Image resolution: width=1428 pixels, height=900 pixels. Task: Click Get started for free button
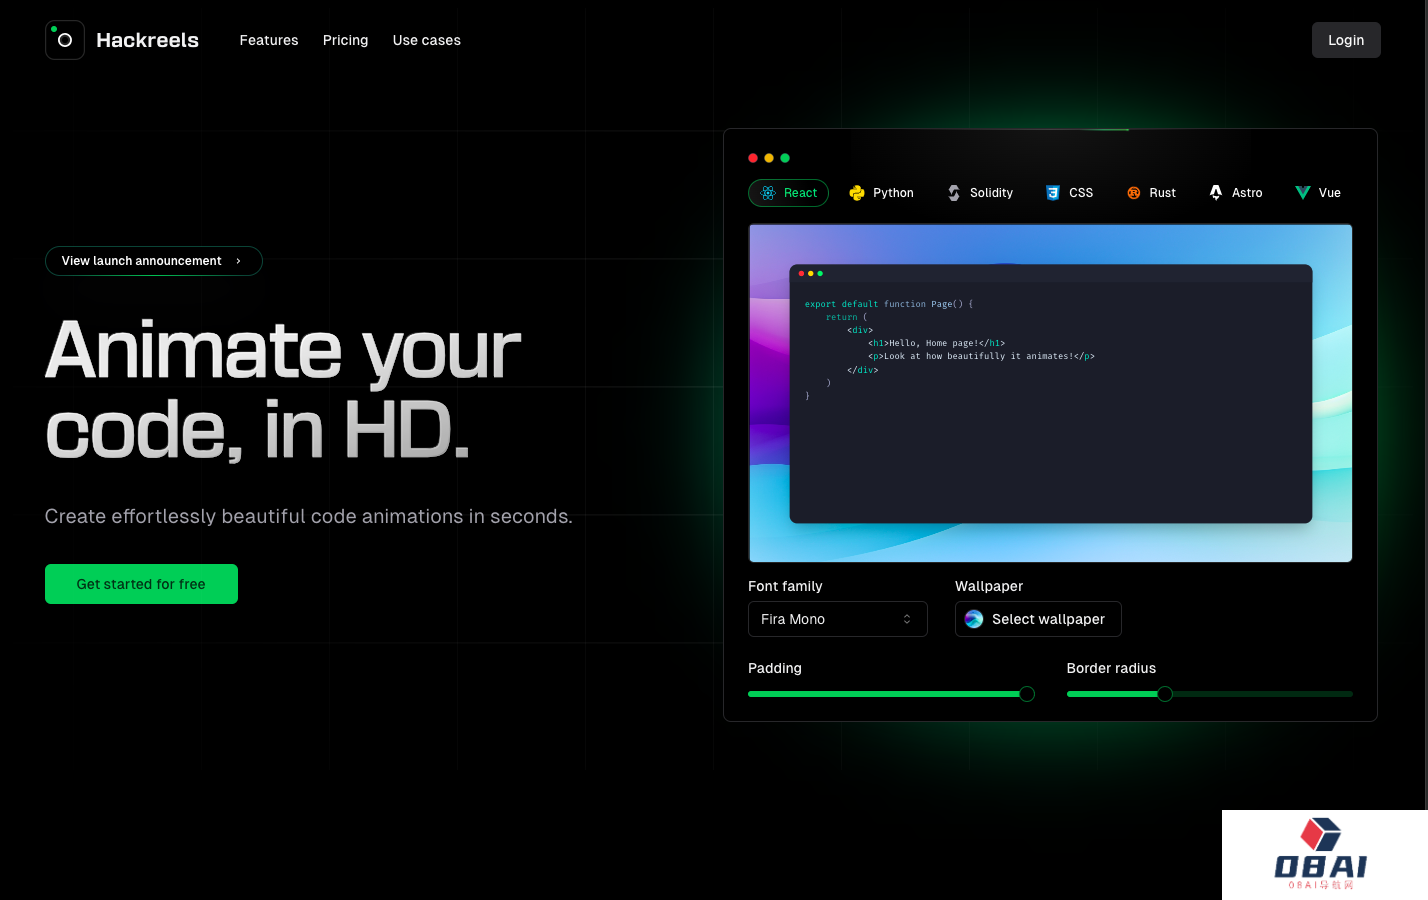point(141,584)
